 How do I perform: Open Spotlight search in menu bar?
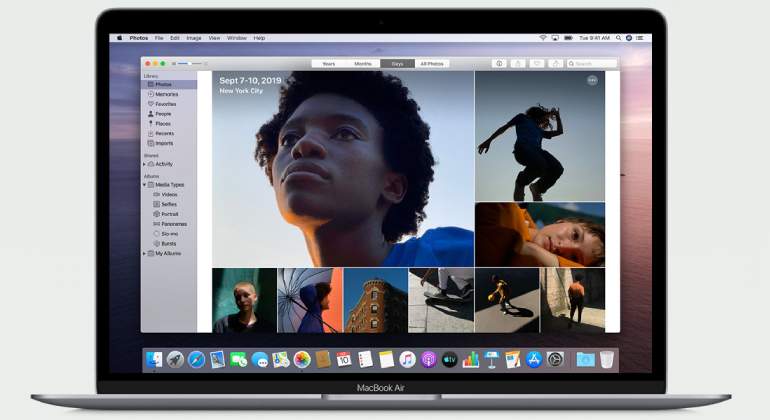618,38
